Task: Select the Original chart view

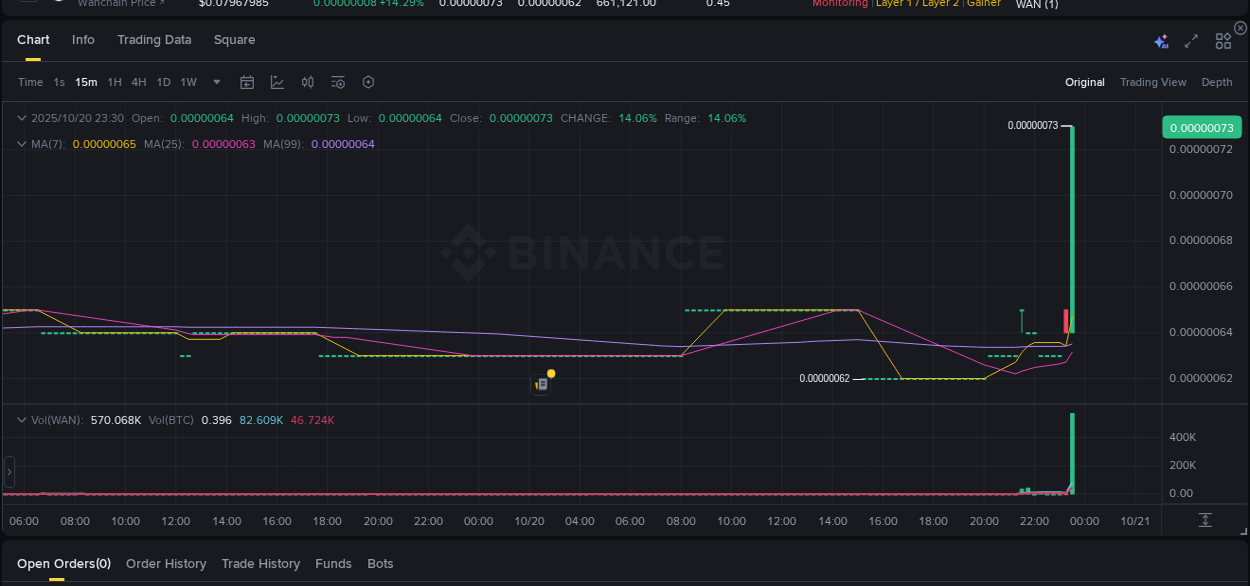Action: (x=1085, y=82)
